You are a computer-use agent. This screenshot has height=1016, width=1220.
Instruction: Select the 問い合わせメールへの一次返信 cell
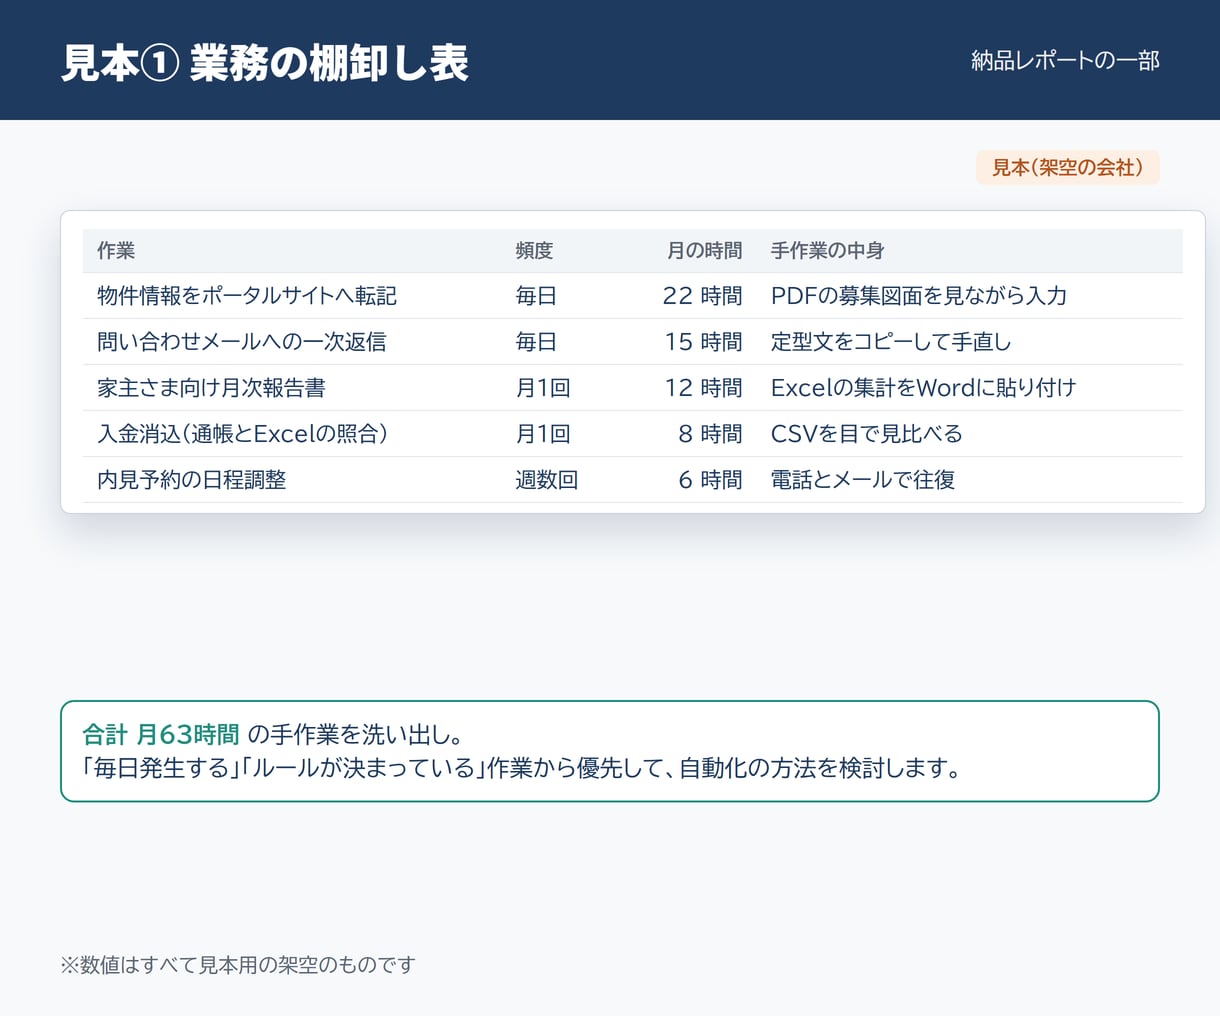point(242,342)
